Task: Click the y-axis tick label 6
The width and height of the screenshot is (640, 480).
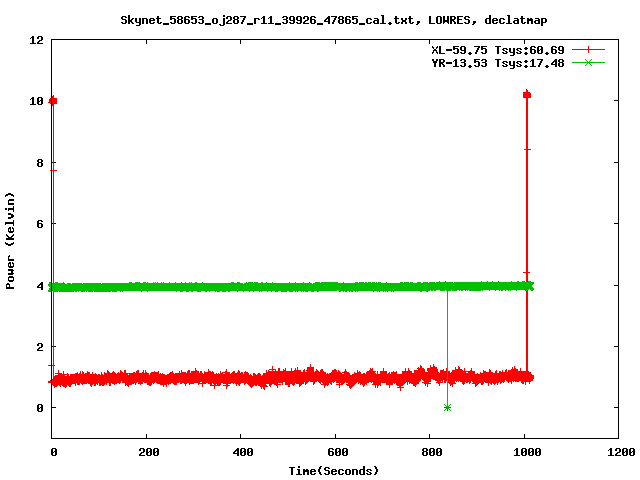Action: tap(40, 224)
